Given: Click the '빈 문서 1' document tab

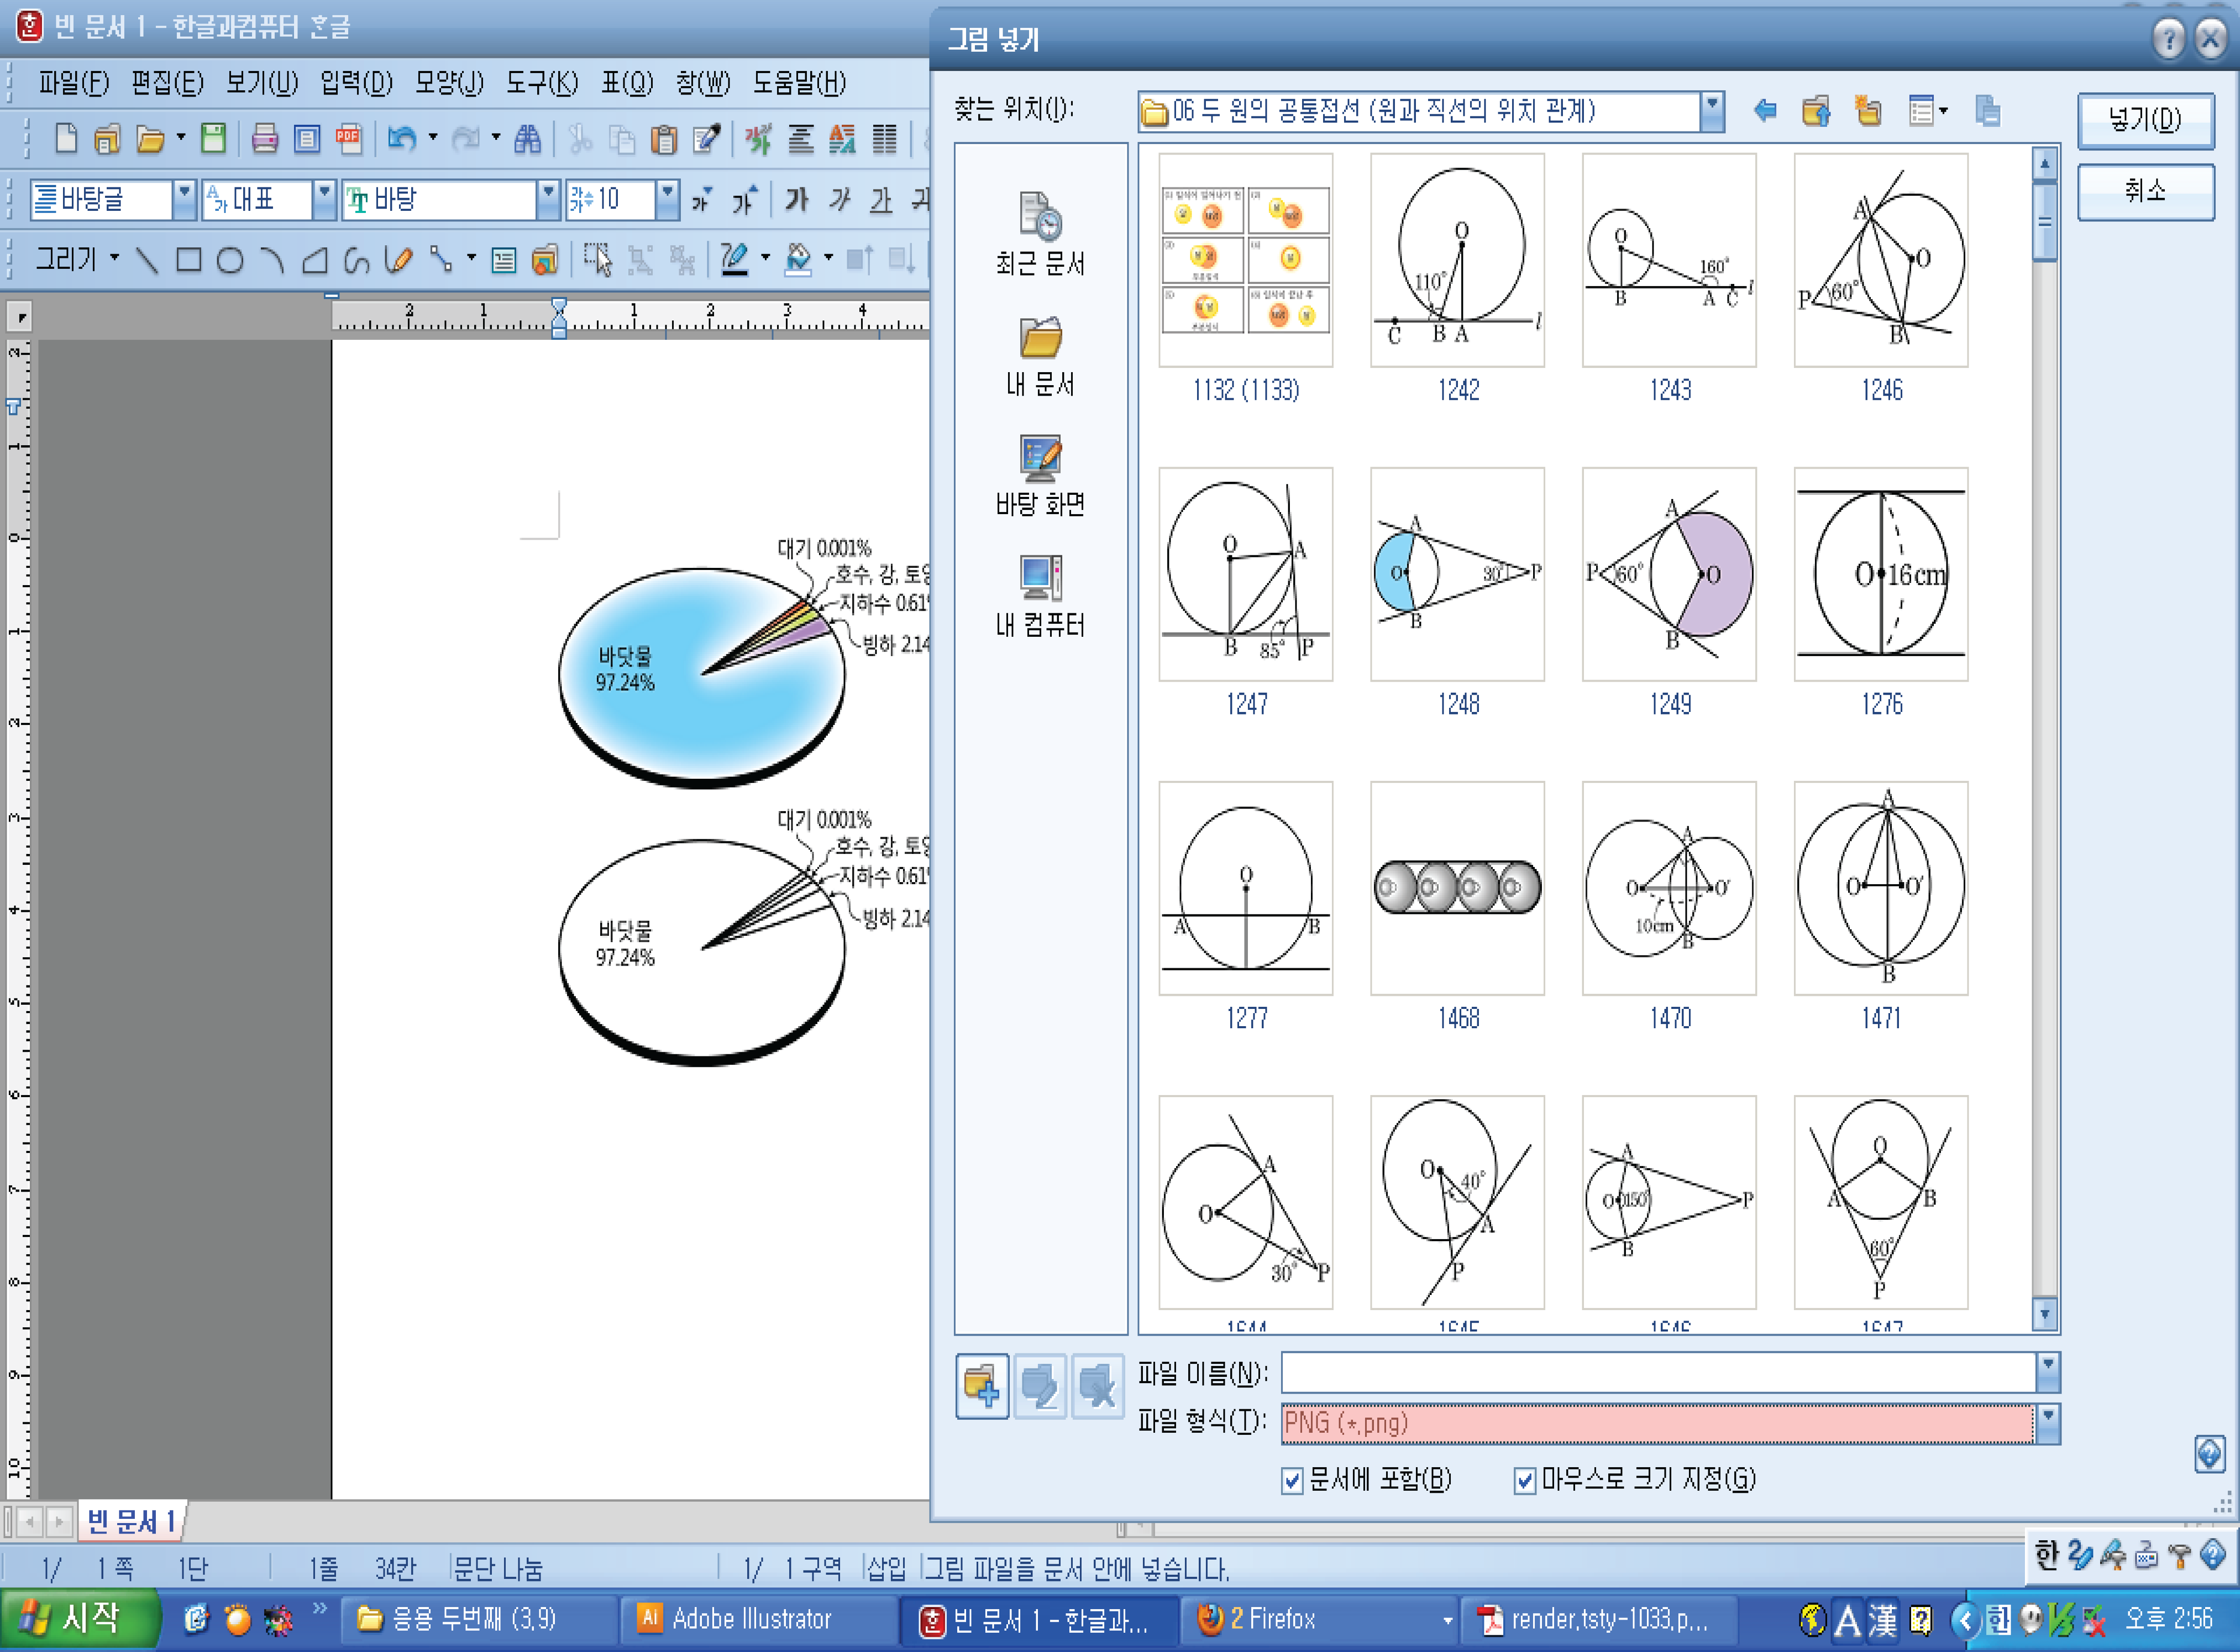Looking at the screenshot, I should (x=131, y=1523).
